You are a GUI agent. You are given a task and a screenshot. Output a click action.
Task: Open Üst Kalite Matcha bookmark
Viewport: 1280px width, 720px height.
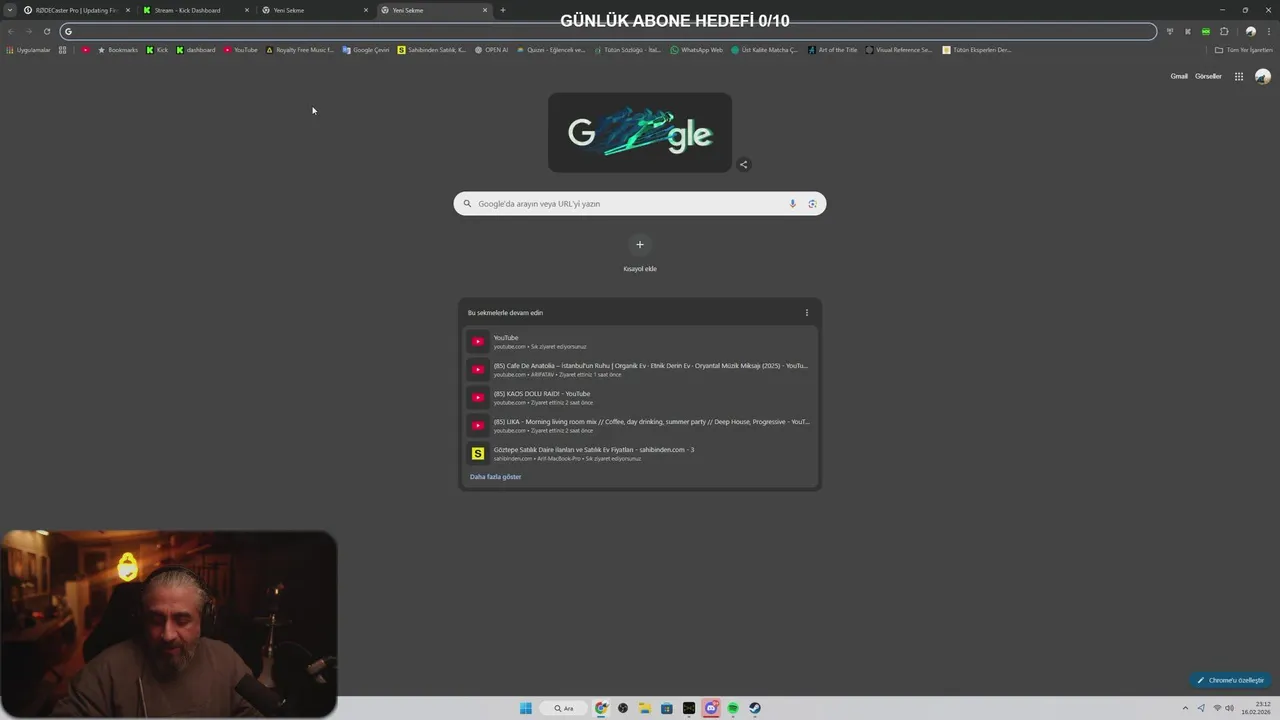(765, 50)
